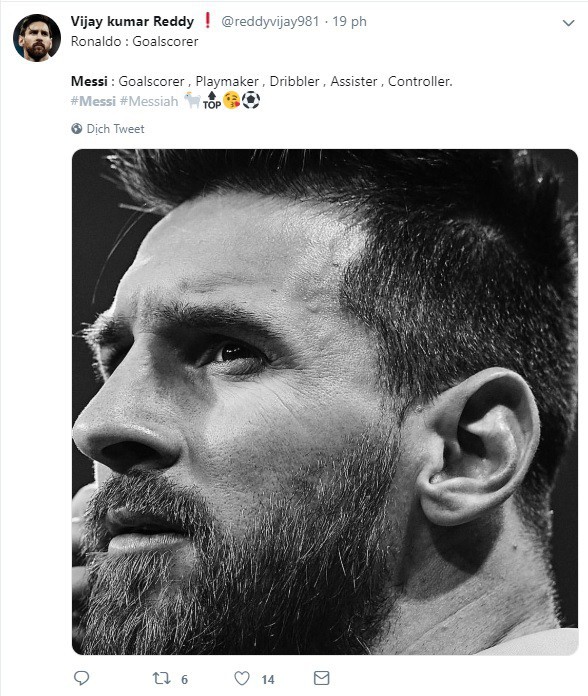
Task: Click the red exclamation mark emoji
Action: pos(207,20)
